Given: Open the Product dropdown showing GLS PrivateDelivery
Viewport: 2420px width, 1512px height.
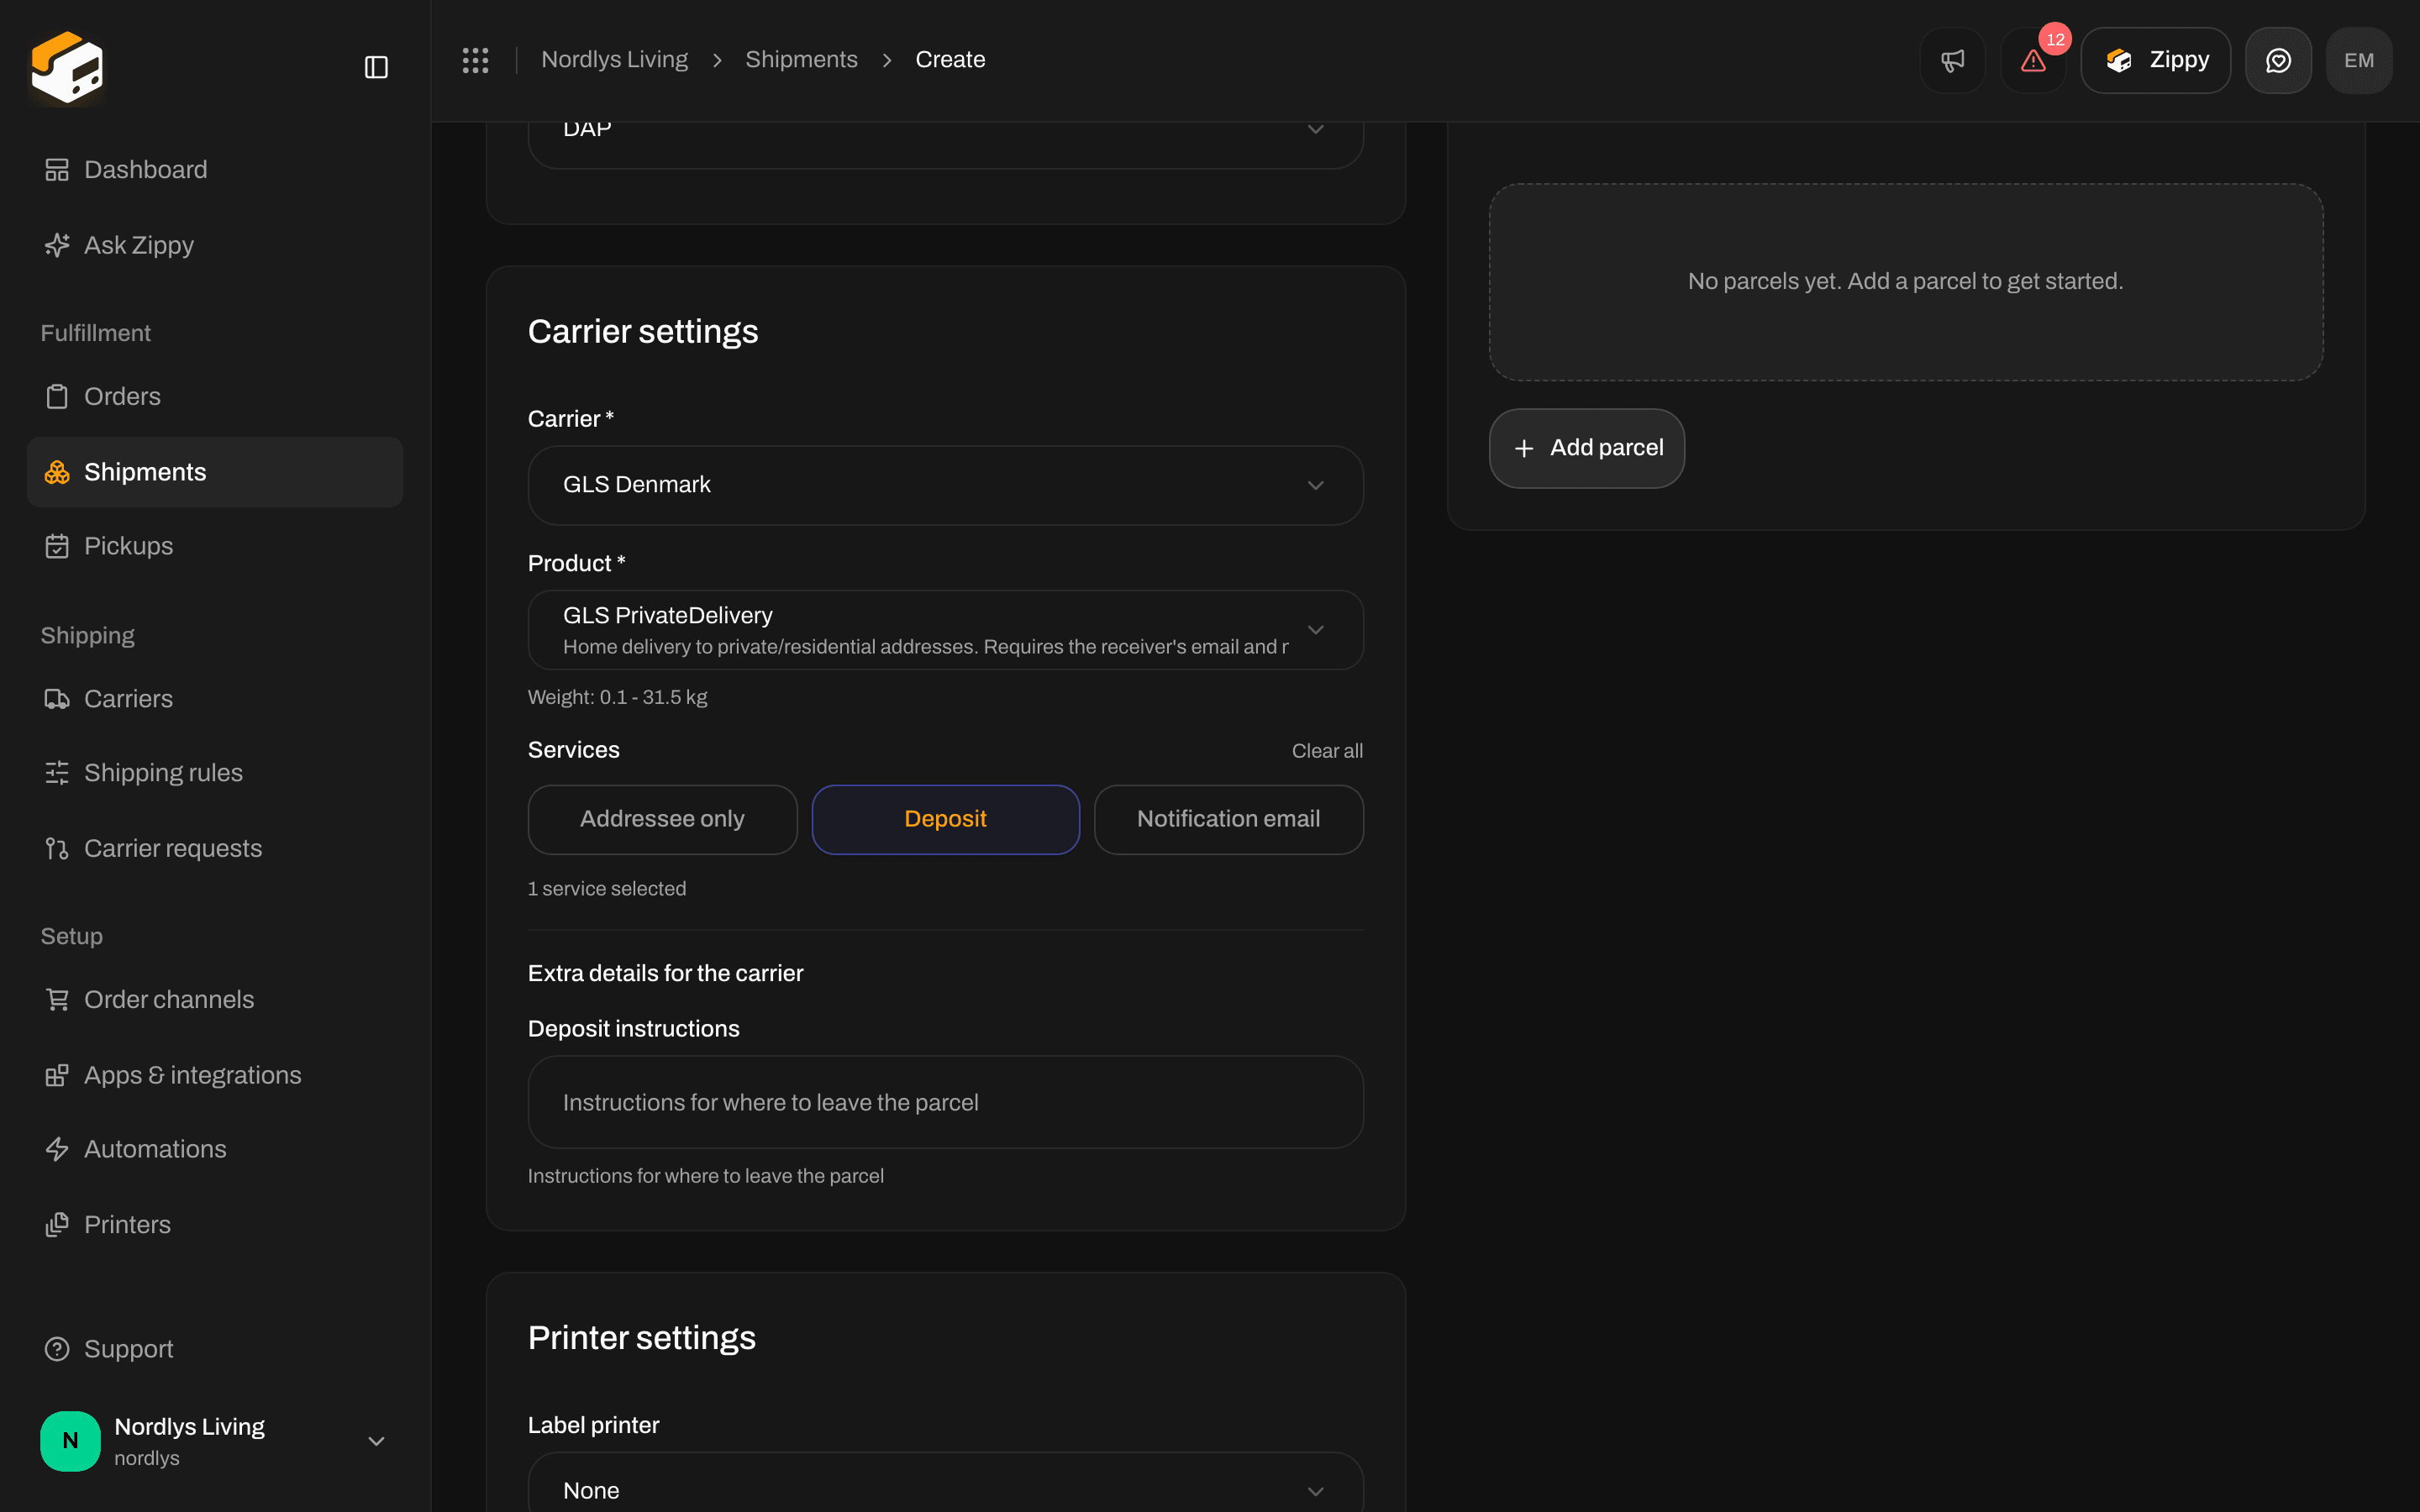Looking at the screenshot, I should (945, 630).
